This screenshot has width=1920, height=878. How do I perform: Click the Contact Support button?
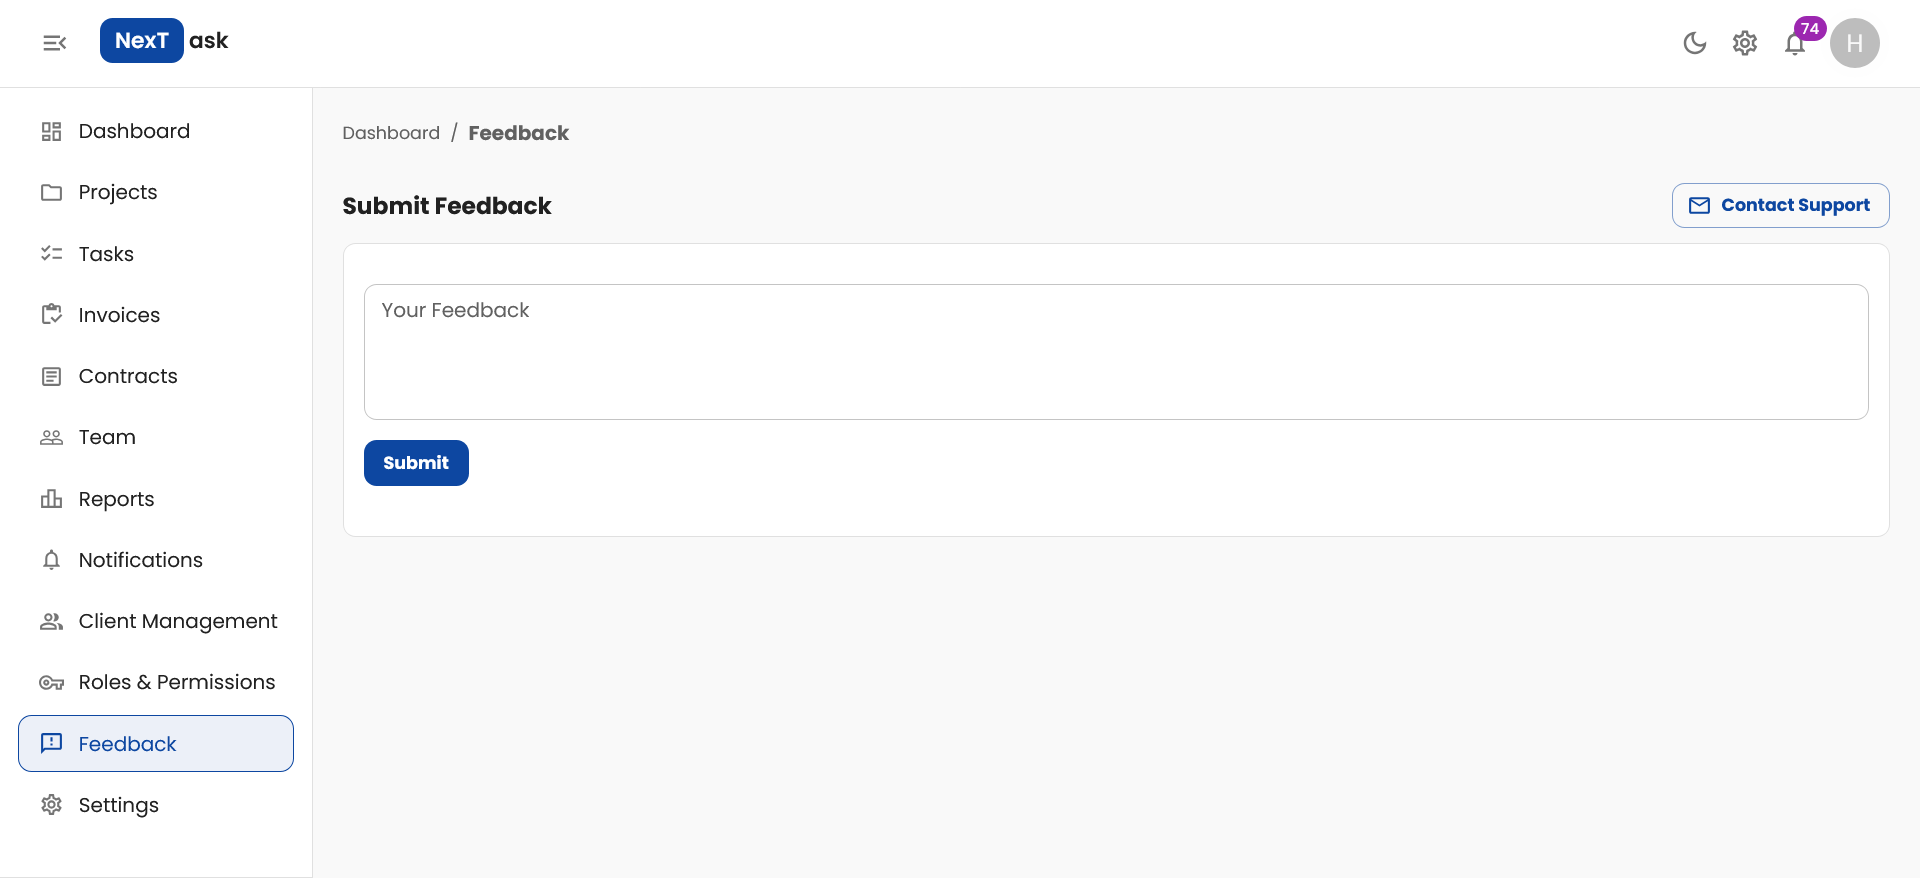1780,205
